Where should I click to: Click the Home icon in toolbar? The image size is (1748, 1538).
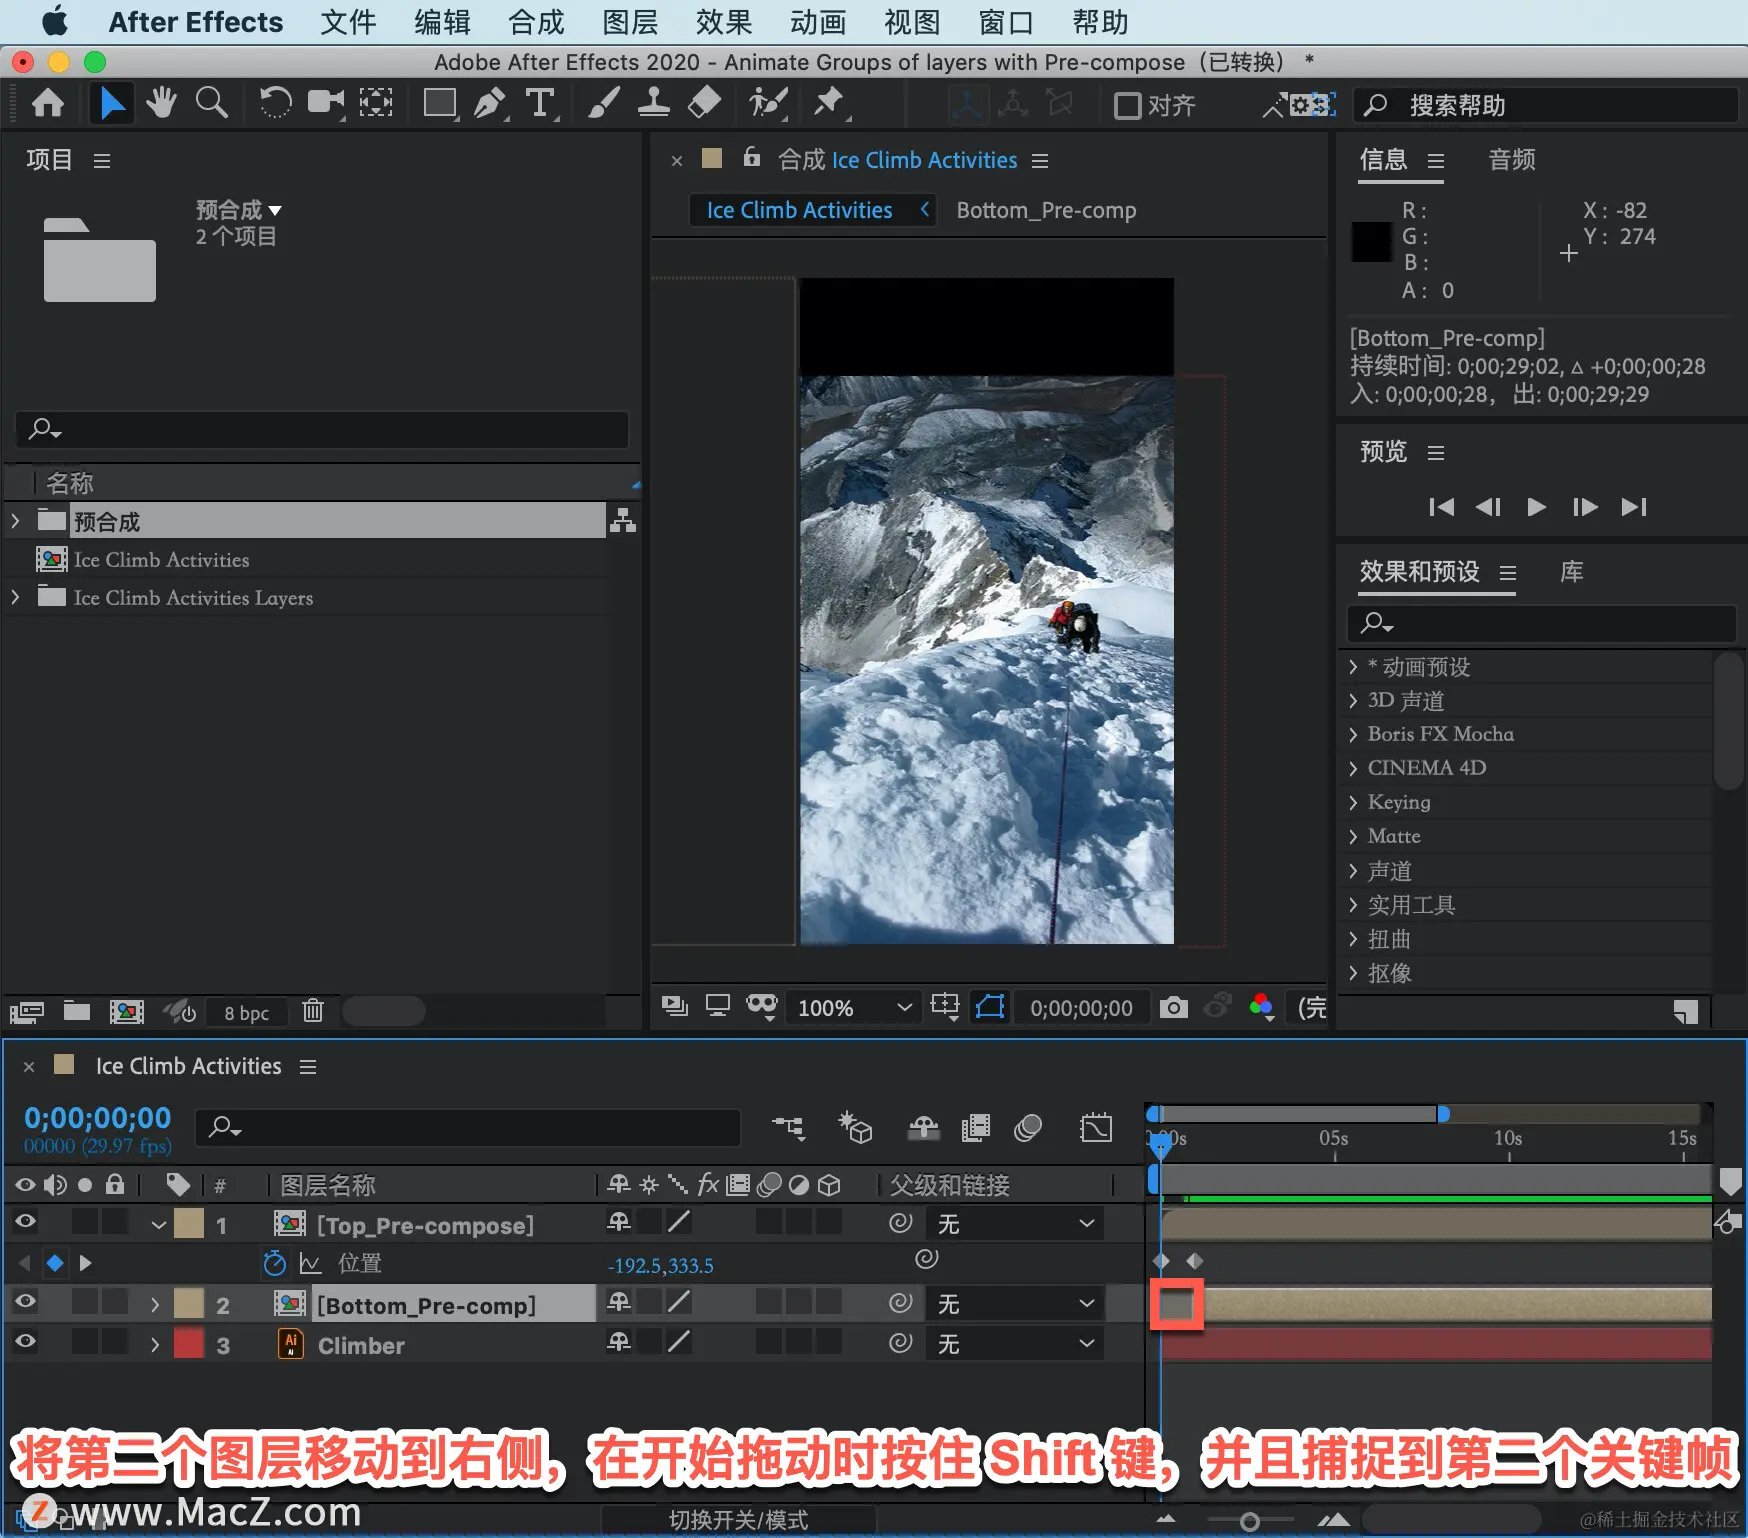point(48,103)
